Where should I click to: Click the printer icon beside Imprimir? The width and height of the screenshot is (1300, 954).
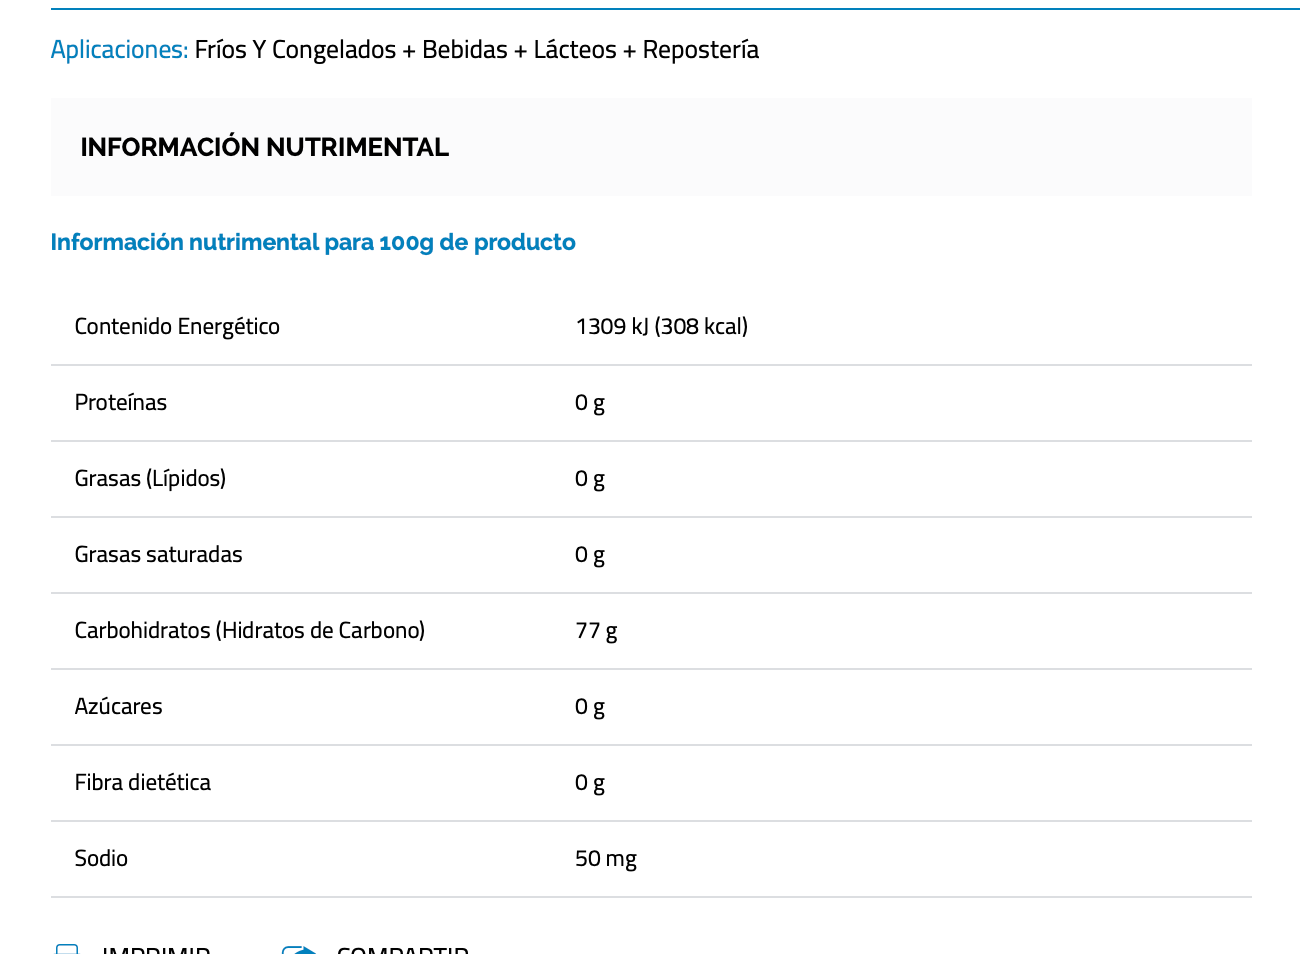[67, 949]
